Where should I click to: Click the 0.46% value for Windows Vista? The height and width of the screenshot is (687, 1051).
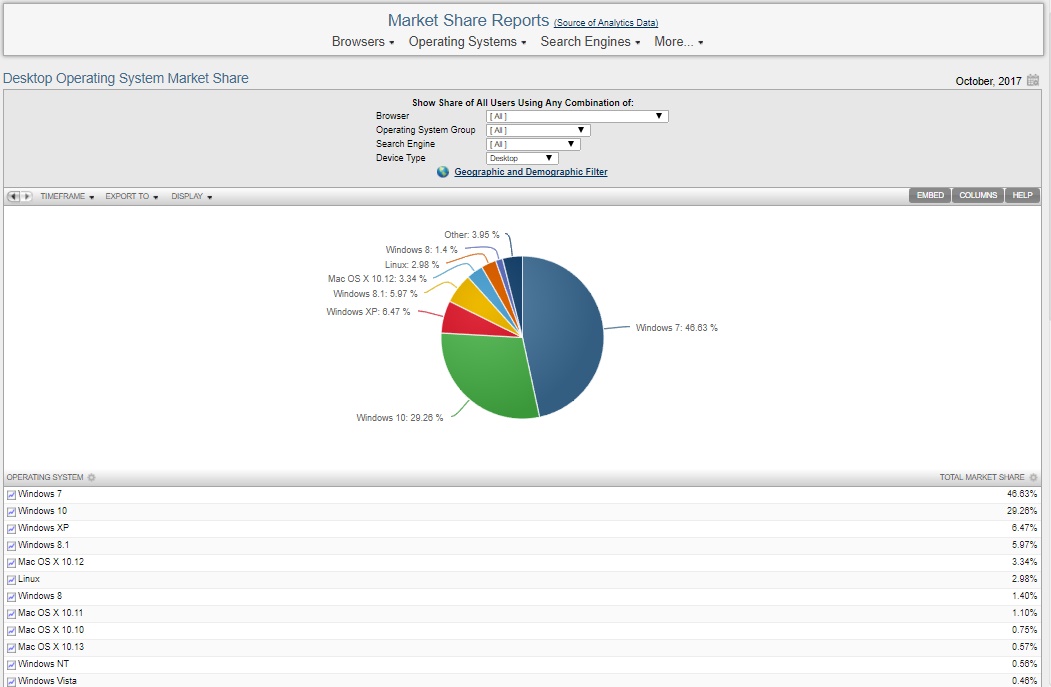coord(1024,681)
